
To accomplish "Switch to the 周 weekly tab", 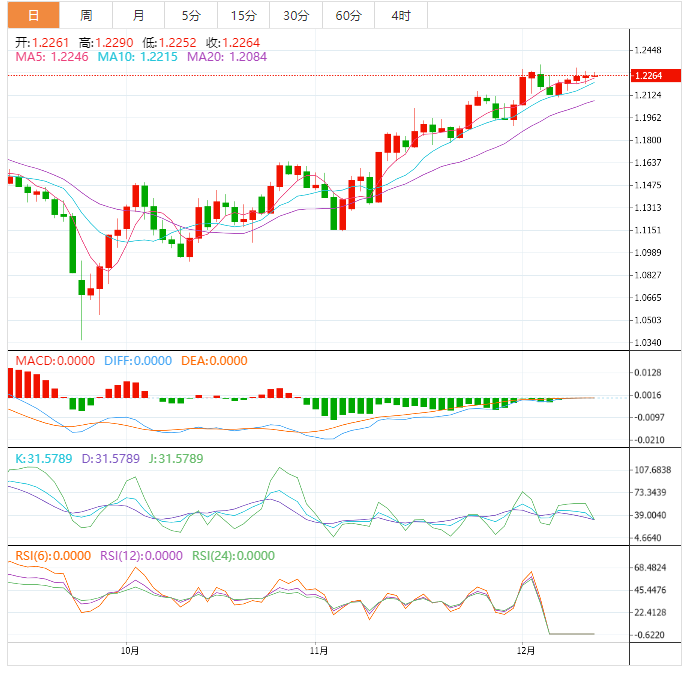I will point(86,15).
